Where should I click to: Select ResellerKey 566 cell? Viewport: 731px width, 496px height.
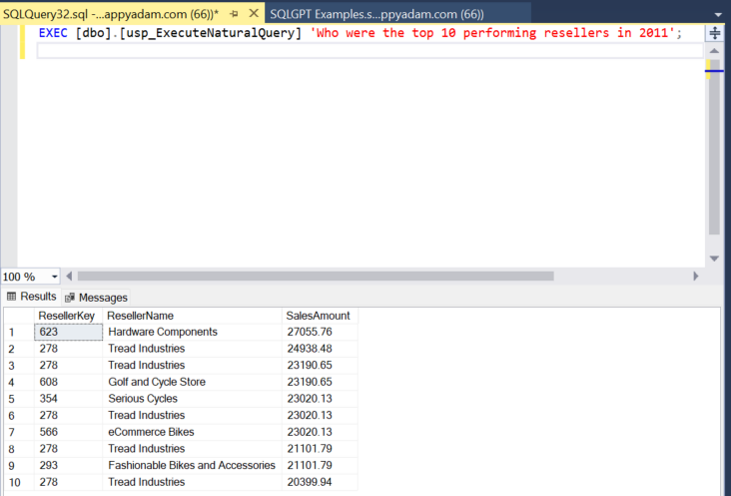click(68, 432)
